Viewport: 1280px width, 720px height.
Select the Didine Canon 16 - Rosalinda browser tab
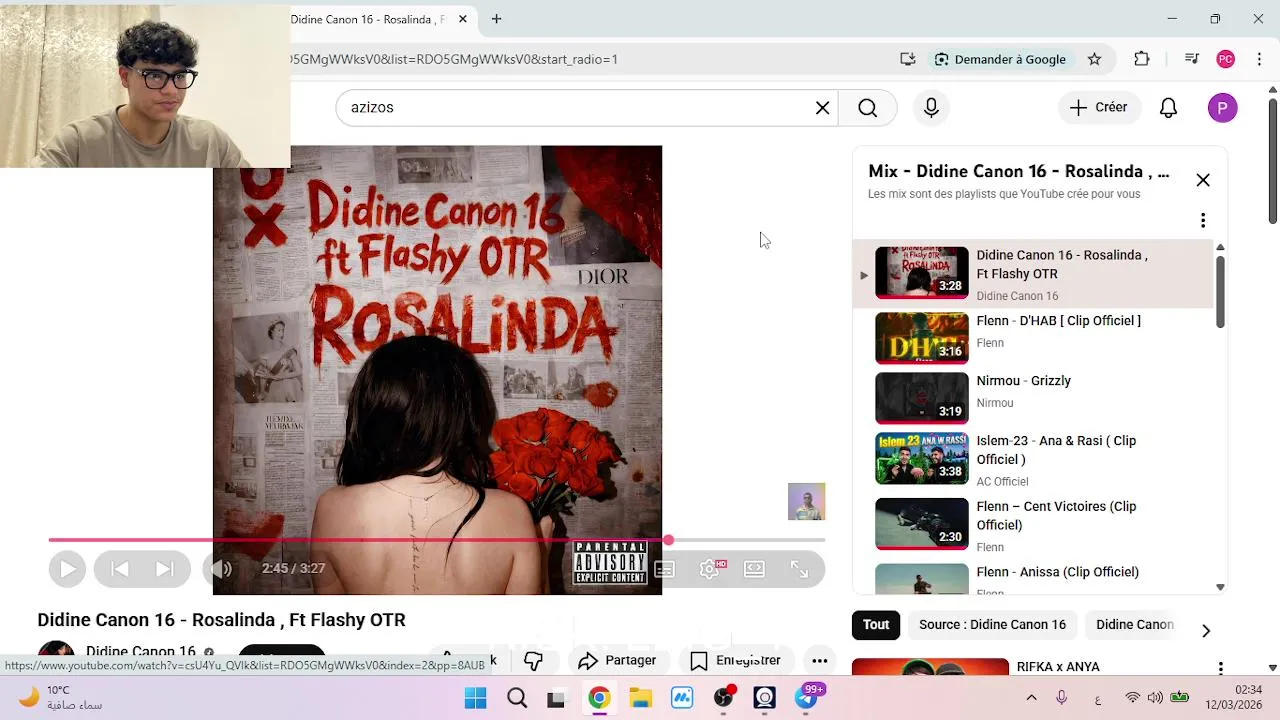click(x=370, y=19)
